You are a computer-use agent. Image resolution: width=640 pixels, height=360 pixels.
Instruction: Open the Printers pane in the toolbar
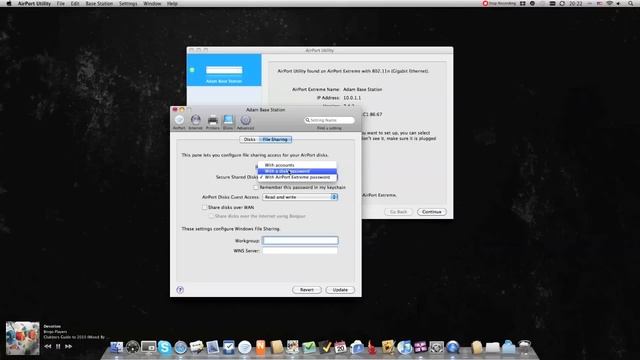coord(212,122)
